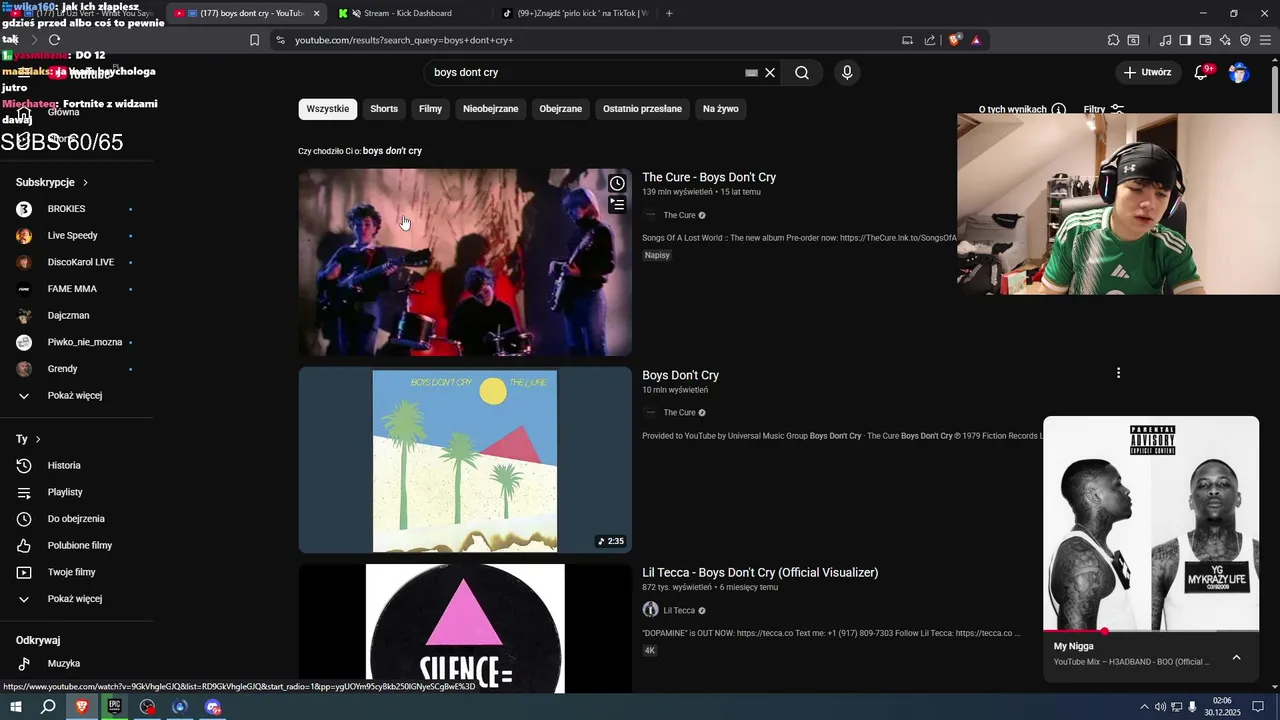The width and height of the screenshot is (1280, 720).
Task: Click the miniplayer red progress bar
Action: coord(1151,631)
